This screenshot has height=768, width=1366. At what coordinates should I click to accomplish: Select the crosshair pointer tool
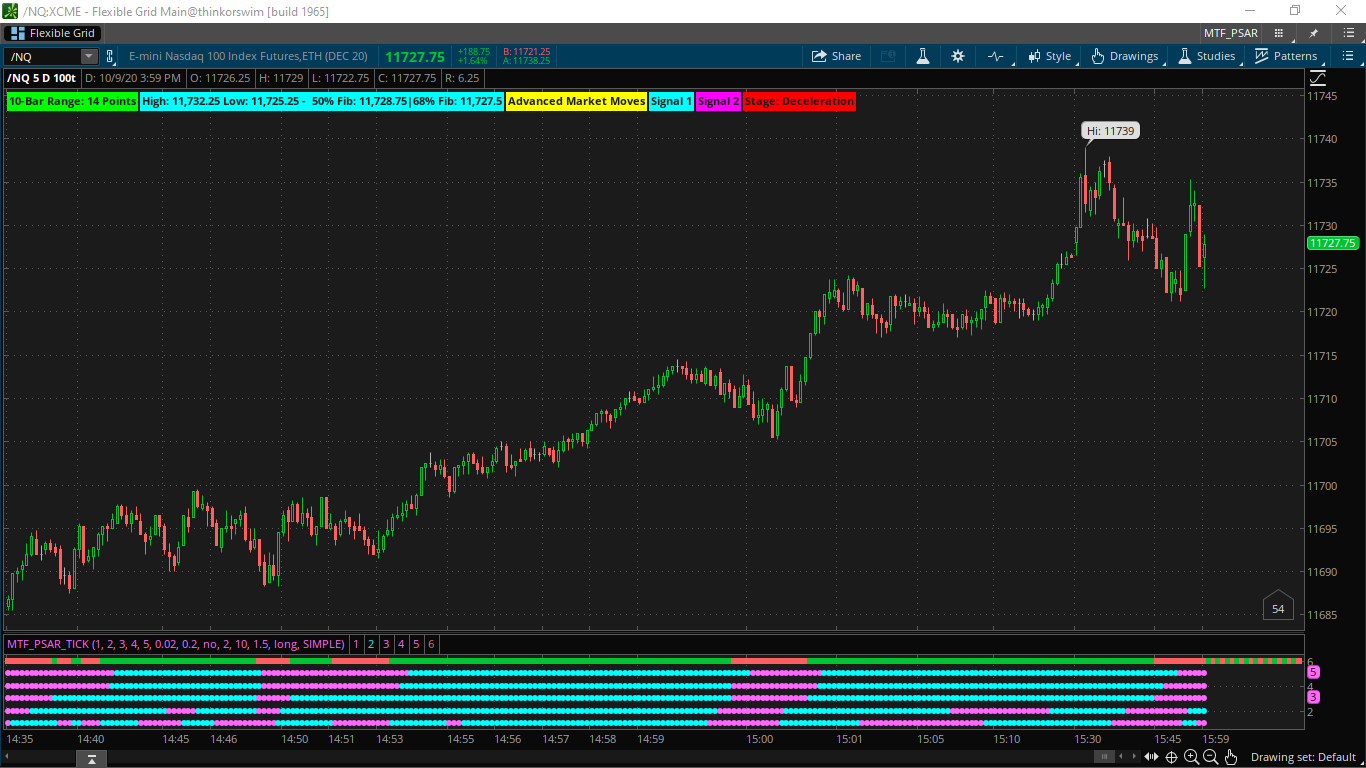pyautogui.click(x=1172, y=757)
